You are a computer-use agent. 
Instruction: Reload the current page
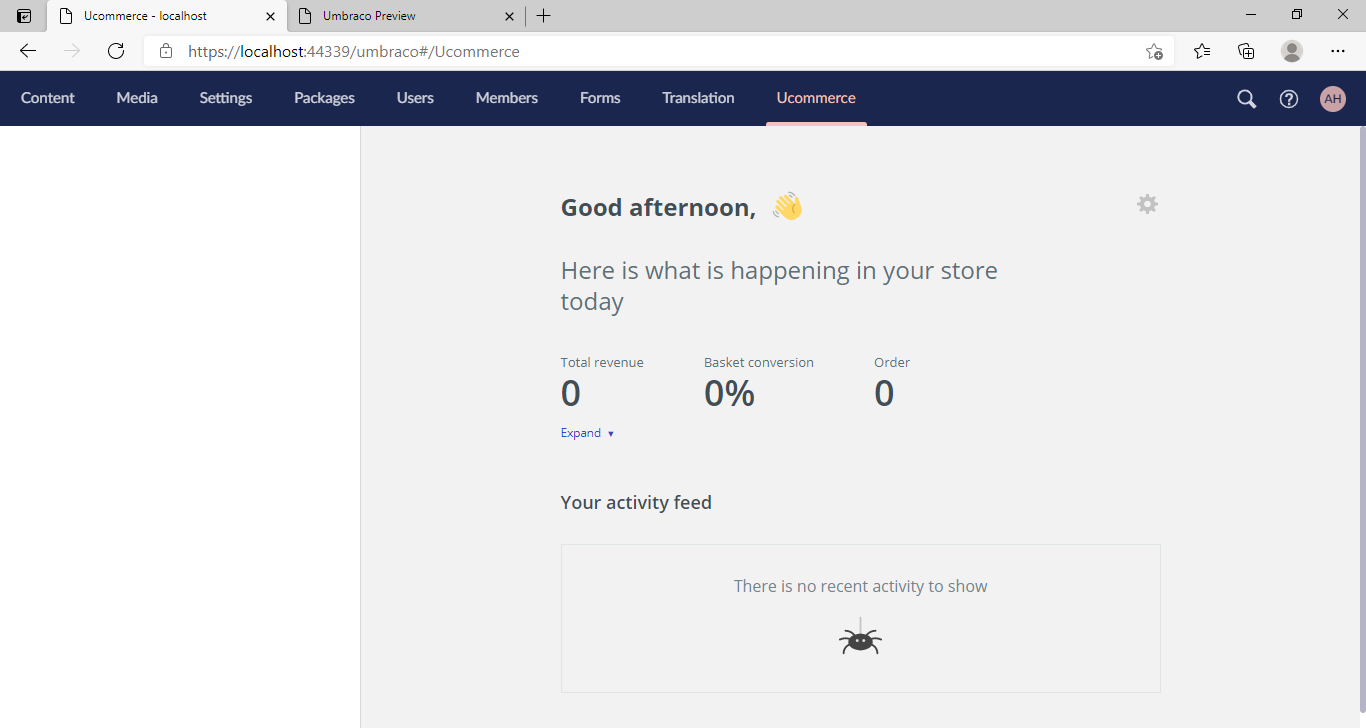coord(116,51)
